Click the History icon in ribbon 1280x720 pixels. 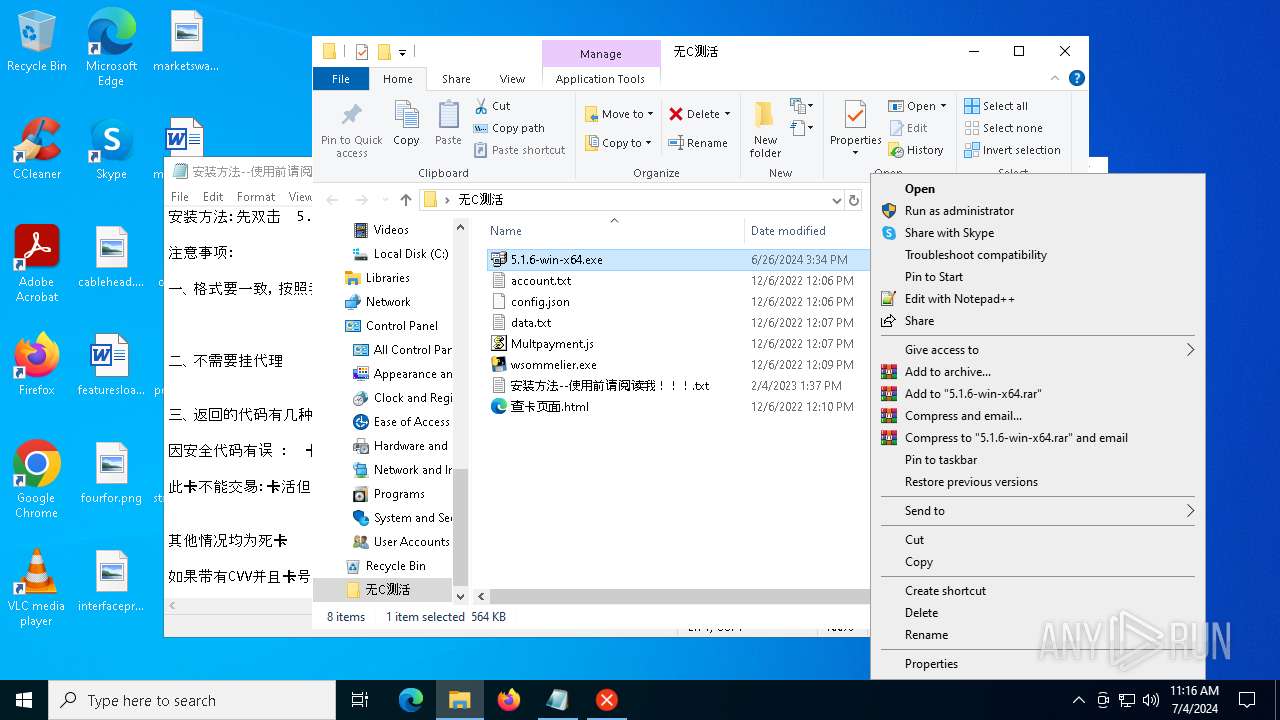(896, 150)
